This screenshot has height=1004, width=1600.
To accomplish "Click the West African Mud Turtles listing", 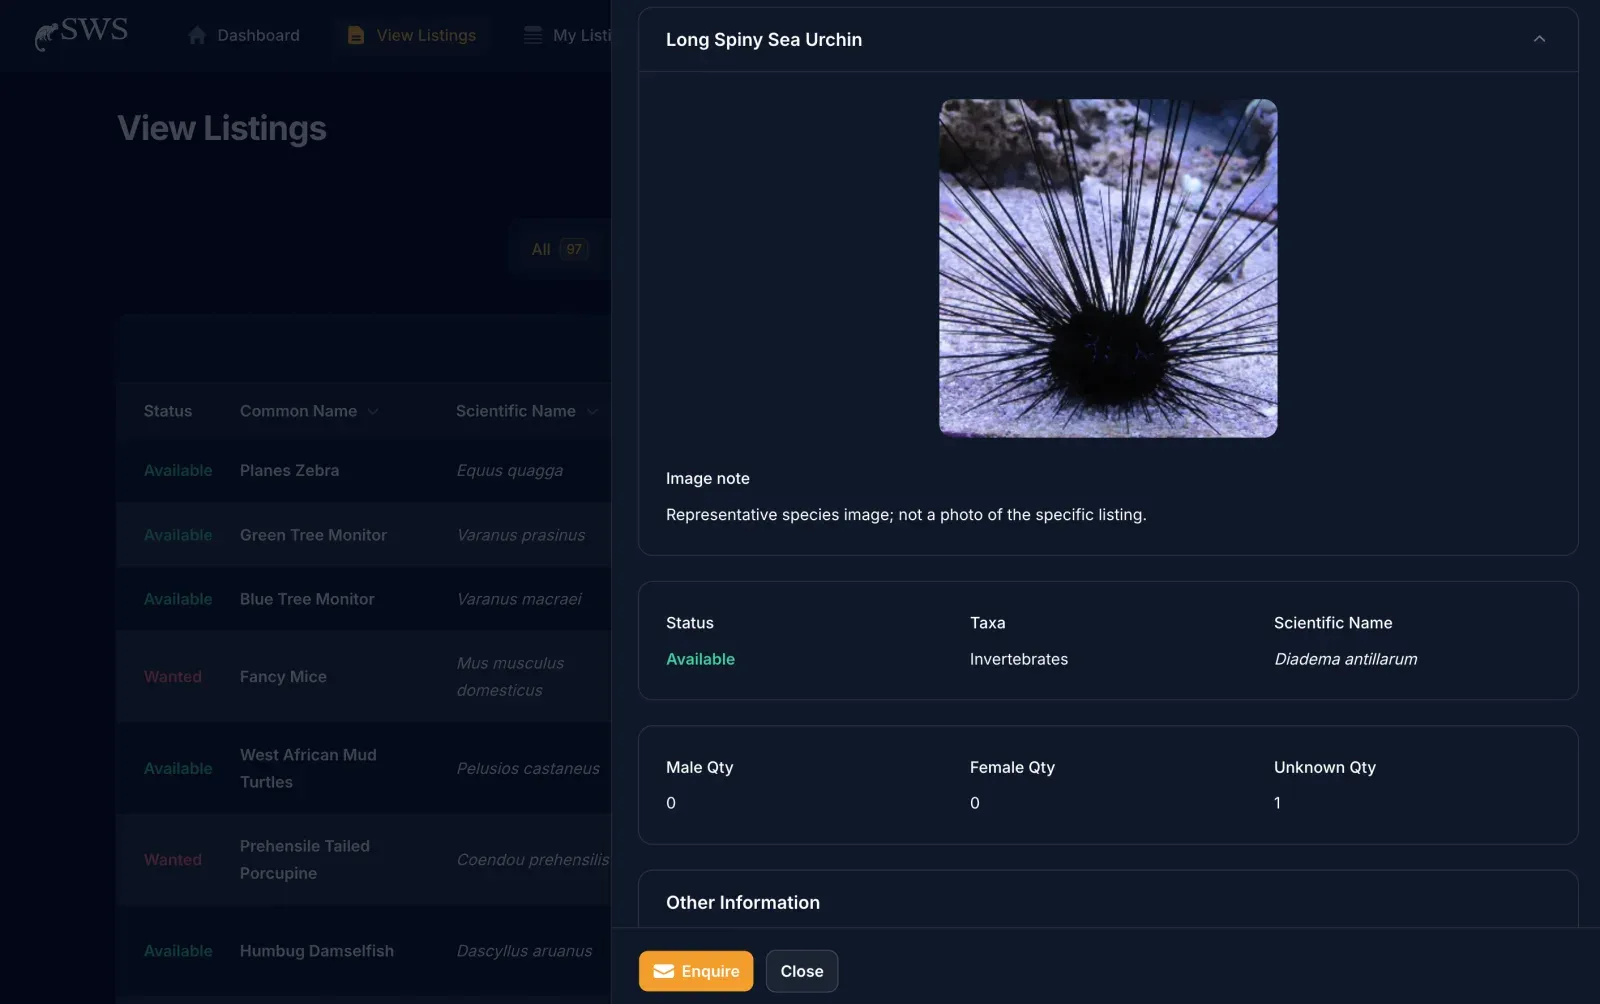I will [x=308, y=768].
